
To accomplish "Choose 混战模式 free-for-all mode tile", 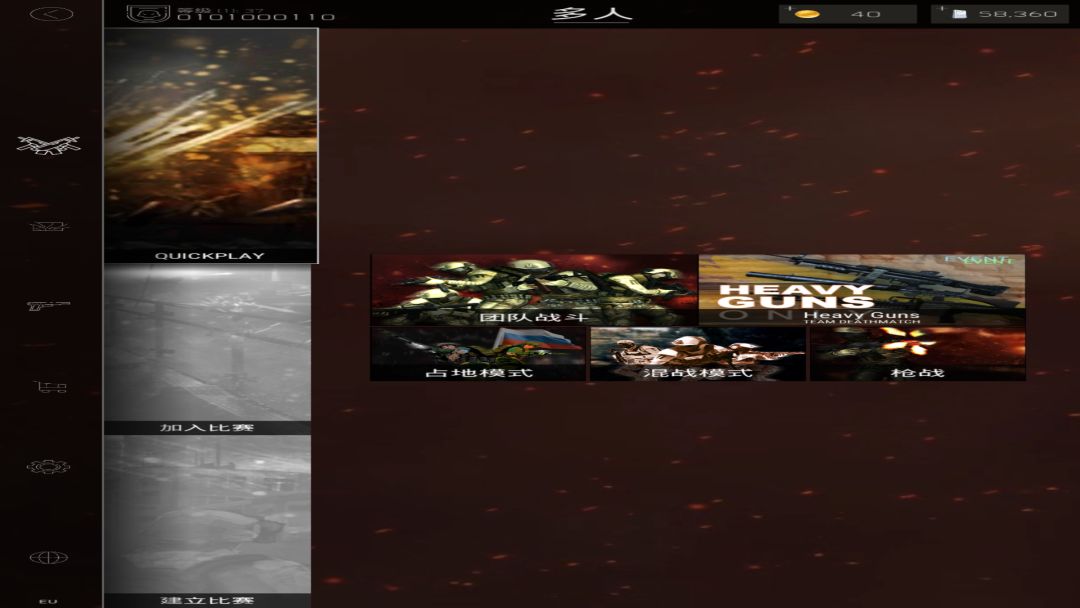I will point(698,354).
